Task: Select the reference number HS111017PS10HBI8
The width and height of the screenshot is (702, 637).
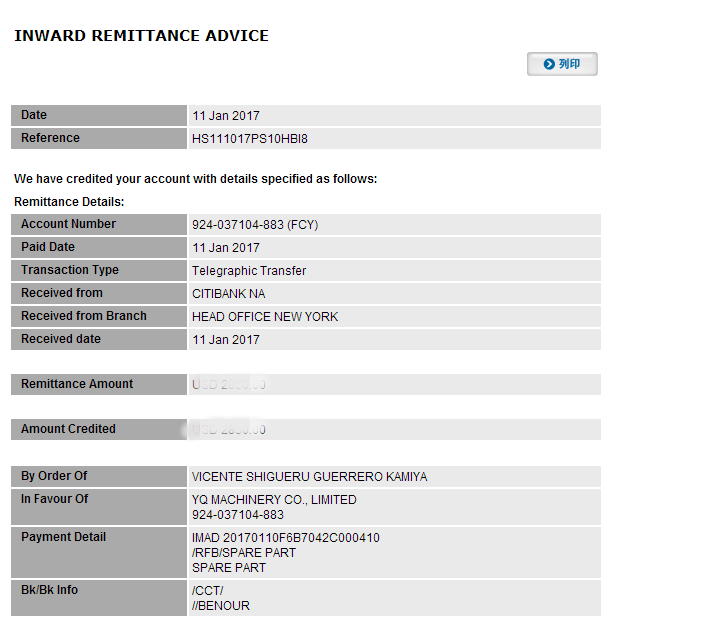Action: coord(249,139)
